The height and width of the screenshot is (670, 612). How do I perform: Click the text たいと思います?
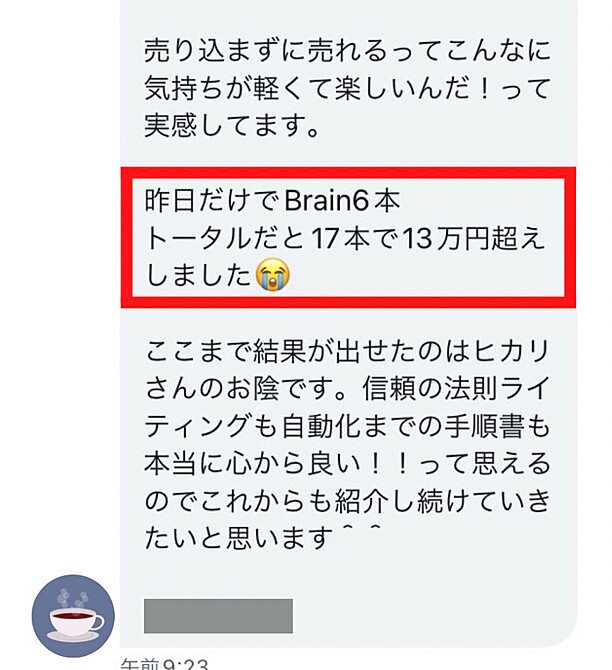coord(238,538)
